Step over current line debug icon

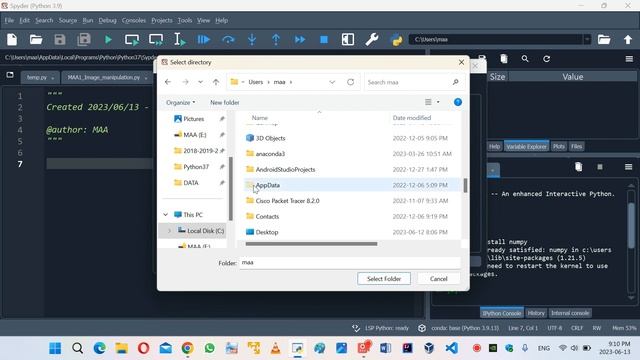click(x=228, y=40)
